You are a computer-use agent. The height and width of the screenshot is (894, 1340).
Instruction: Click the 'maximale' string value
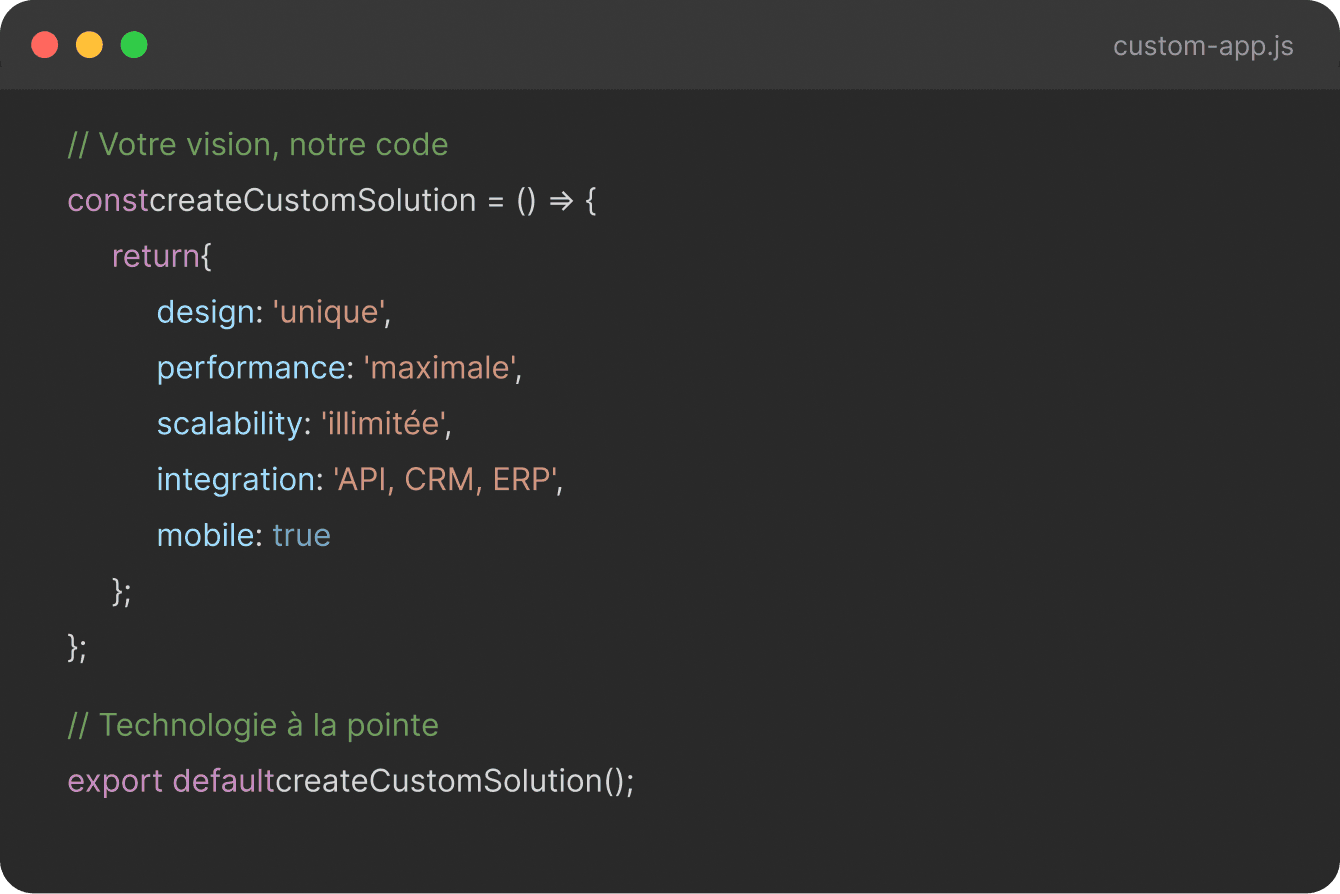pyautogui.click(x=440, y=368)
